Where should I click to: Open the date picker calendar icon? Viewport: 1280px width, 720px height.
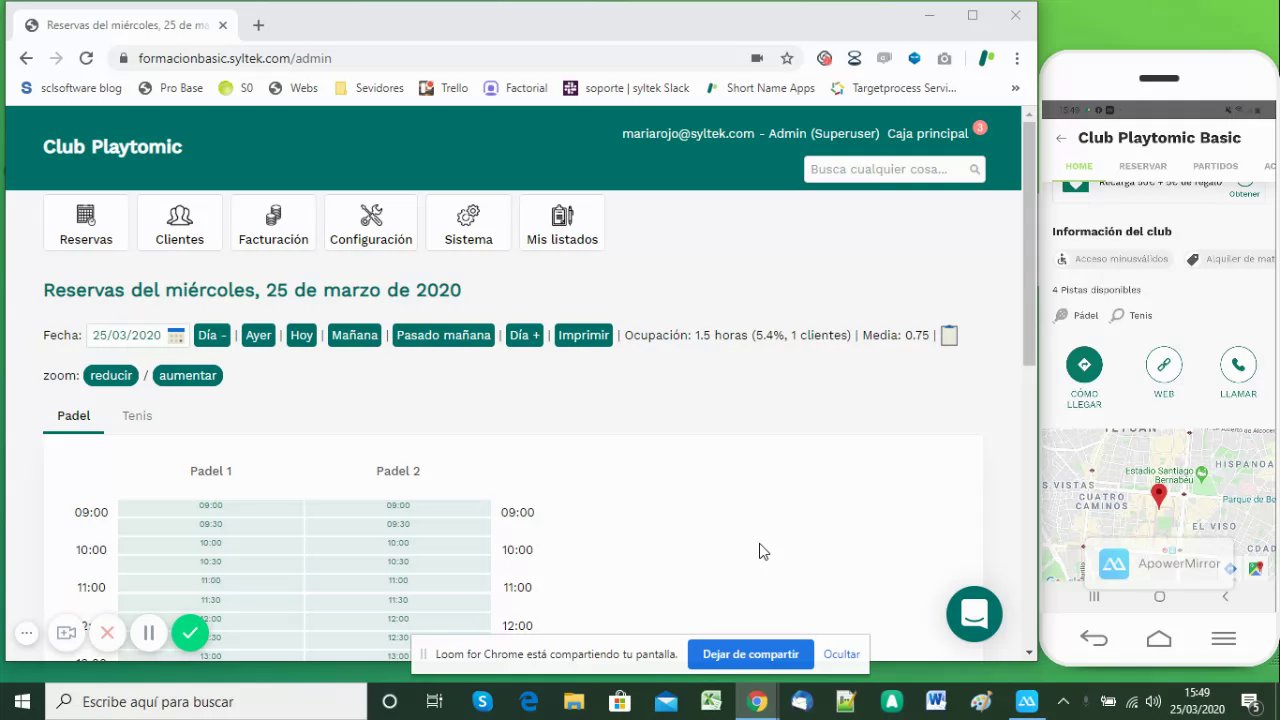[x=176, y=336]
